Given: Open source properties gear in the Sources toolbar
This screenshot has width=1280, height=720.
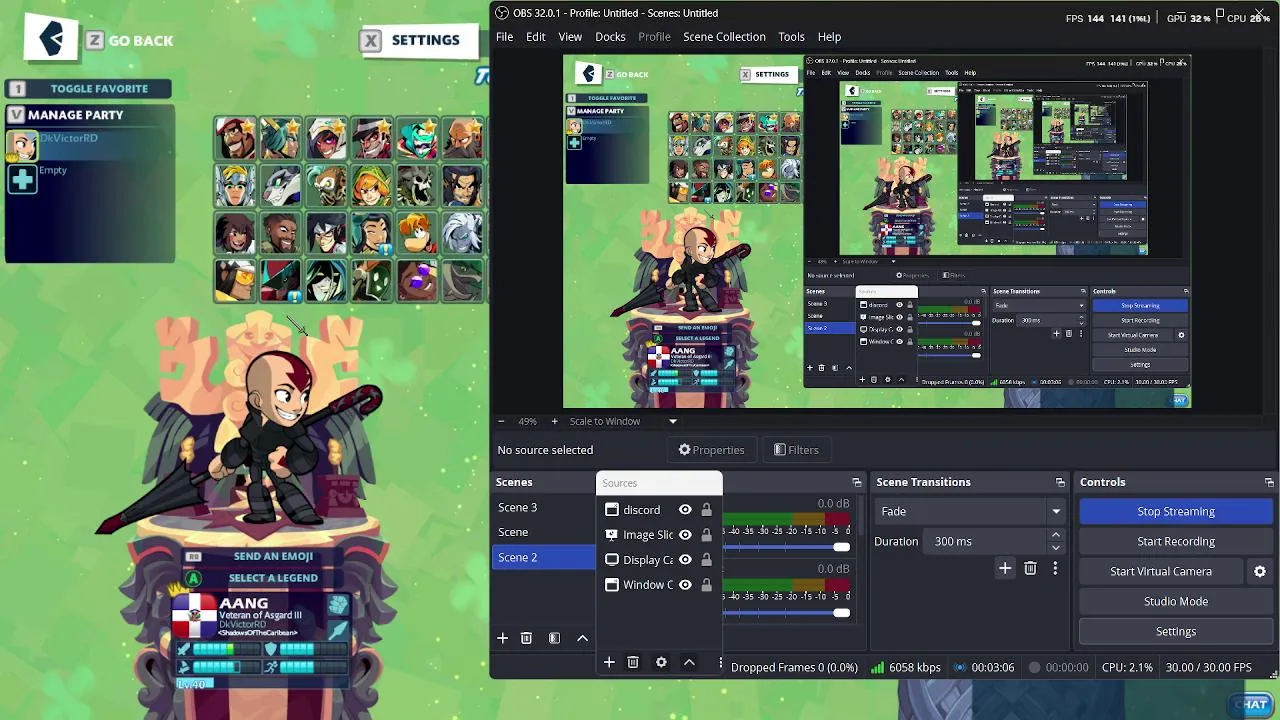Looking at the screenshot, I should [x=661, y=662].
